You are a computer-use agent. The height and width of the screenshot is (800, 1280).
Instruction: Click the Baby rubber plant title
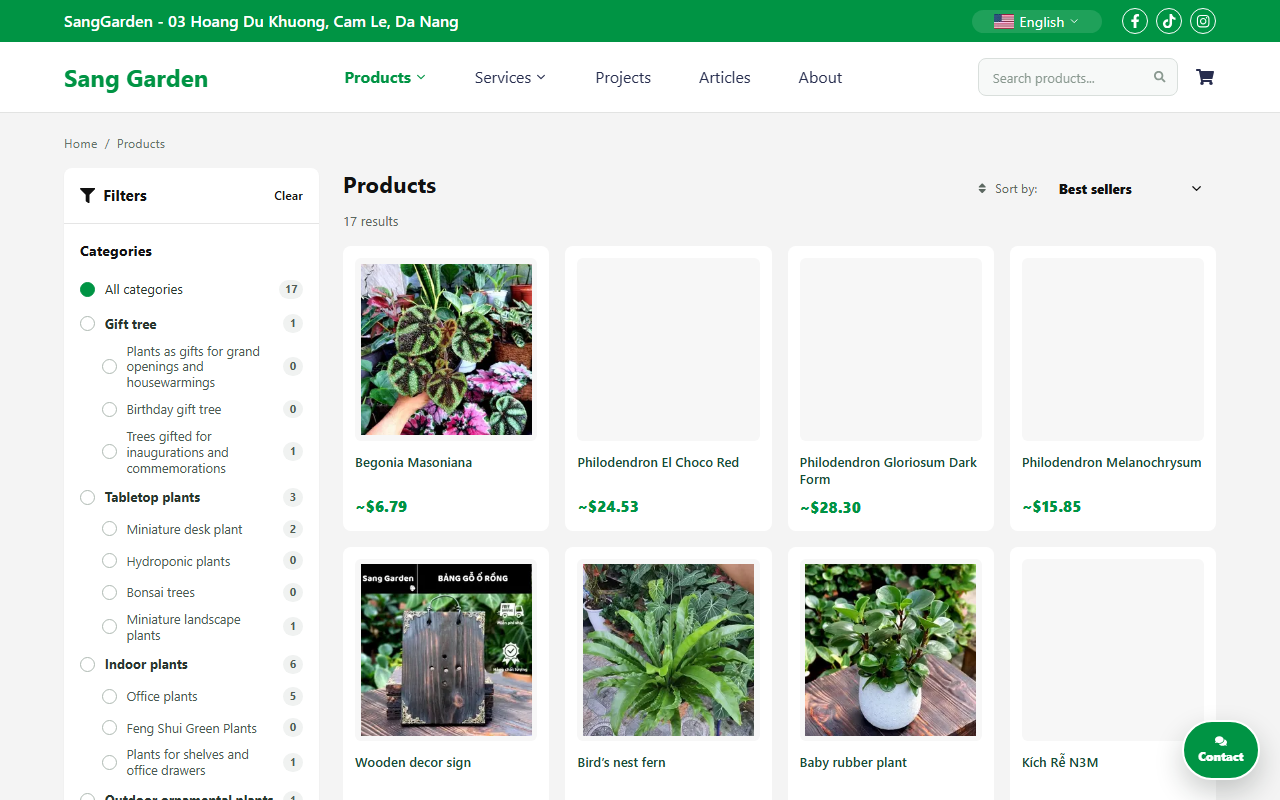(x=853, y=763)
